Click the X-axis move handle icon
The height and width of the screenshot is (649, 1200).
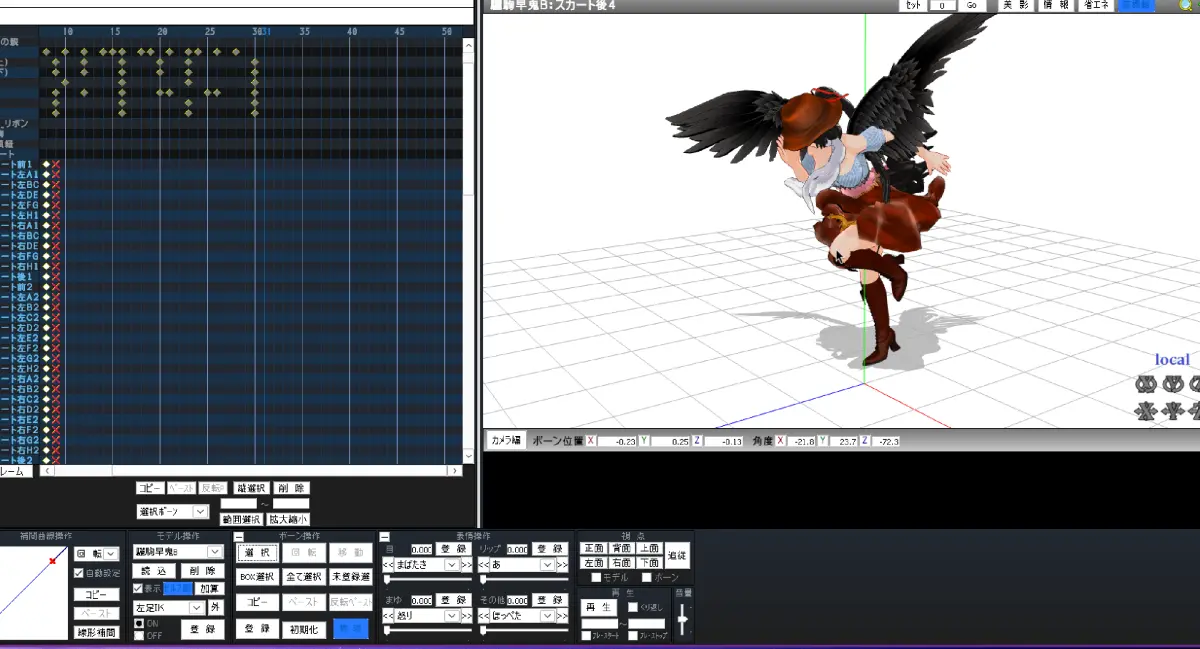1145,410
